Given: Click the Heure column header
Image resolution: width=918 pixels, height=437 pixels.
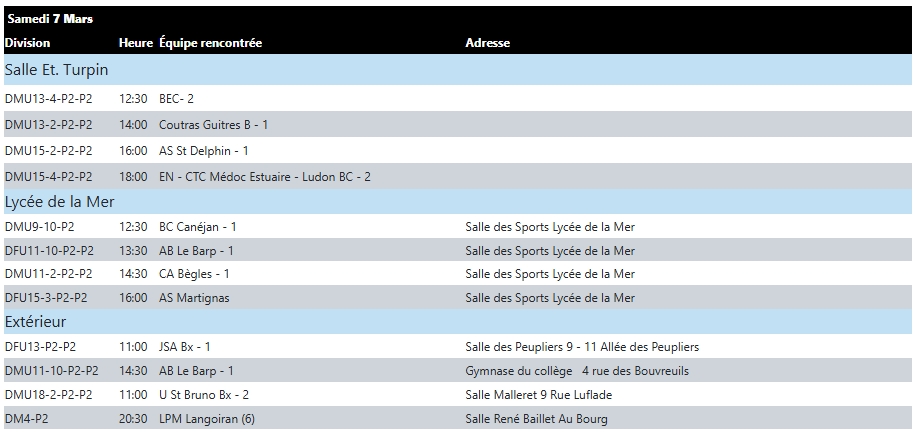Looking at the screenshot, I should [135, 43].
